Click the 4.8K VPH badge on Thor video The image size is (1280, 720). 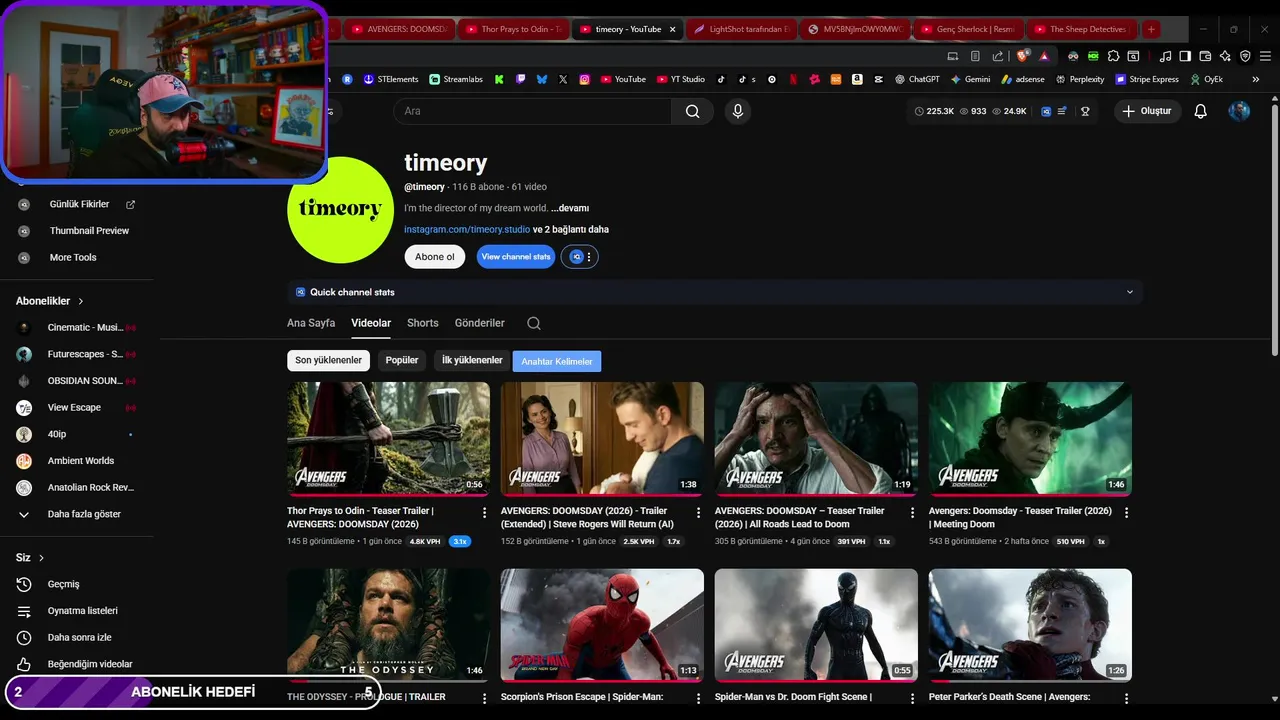pos(425,541)
